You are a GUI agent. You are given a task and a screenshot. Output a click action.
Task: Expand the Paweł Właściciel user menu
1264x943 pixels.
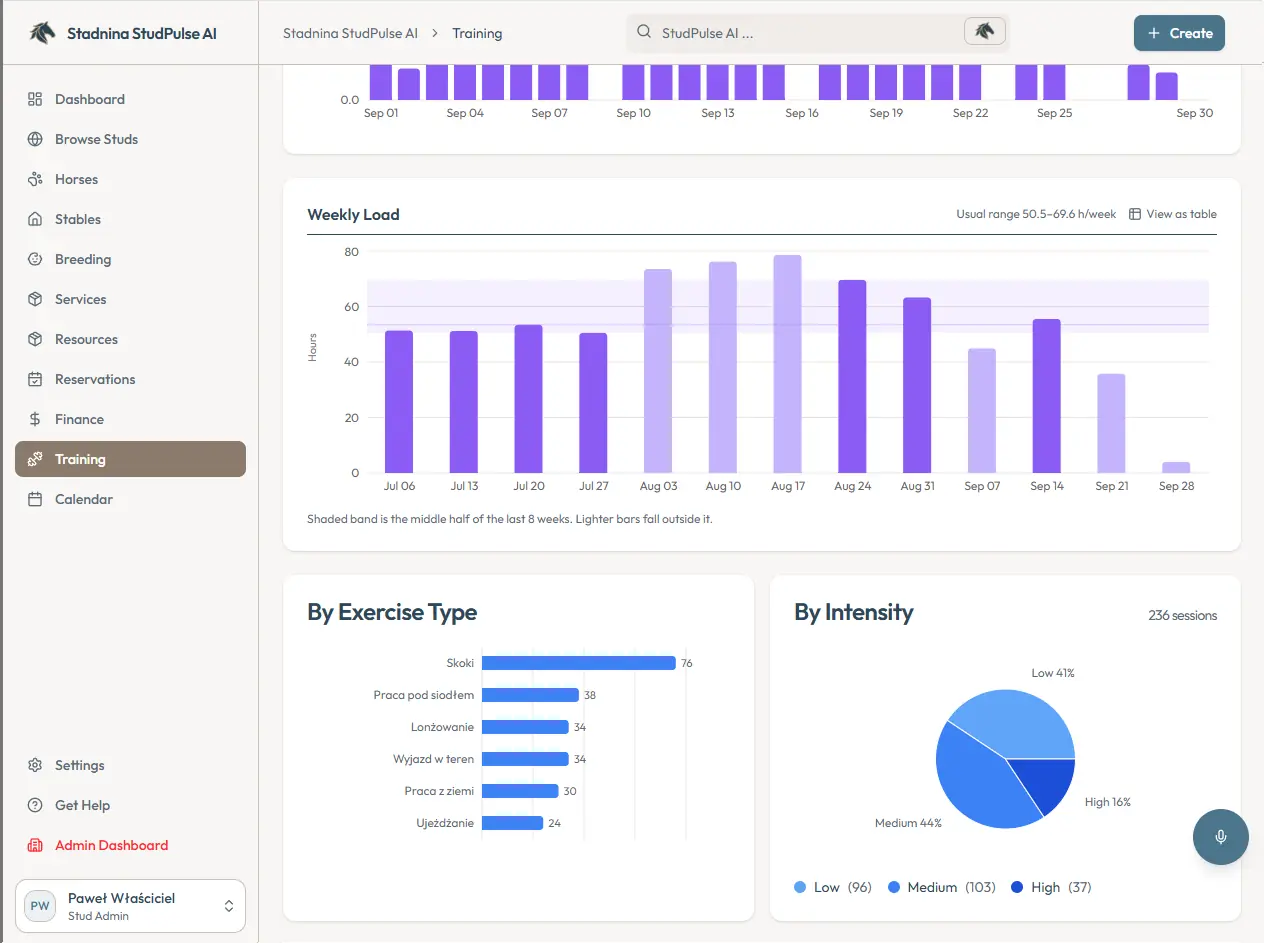(x=130, y=906)
